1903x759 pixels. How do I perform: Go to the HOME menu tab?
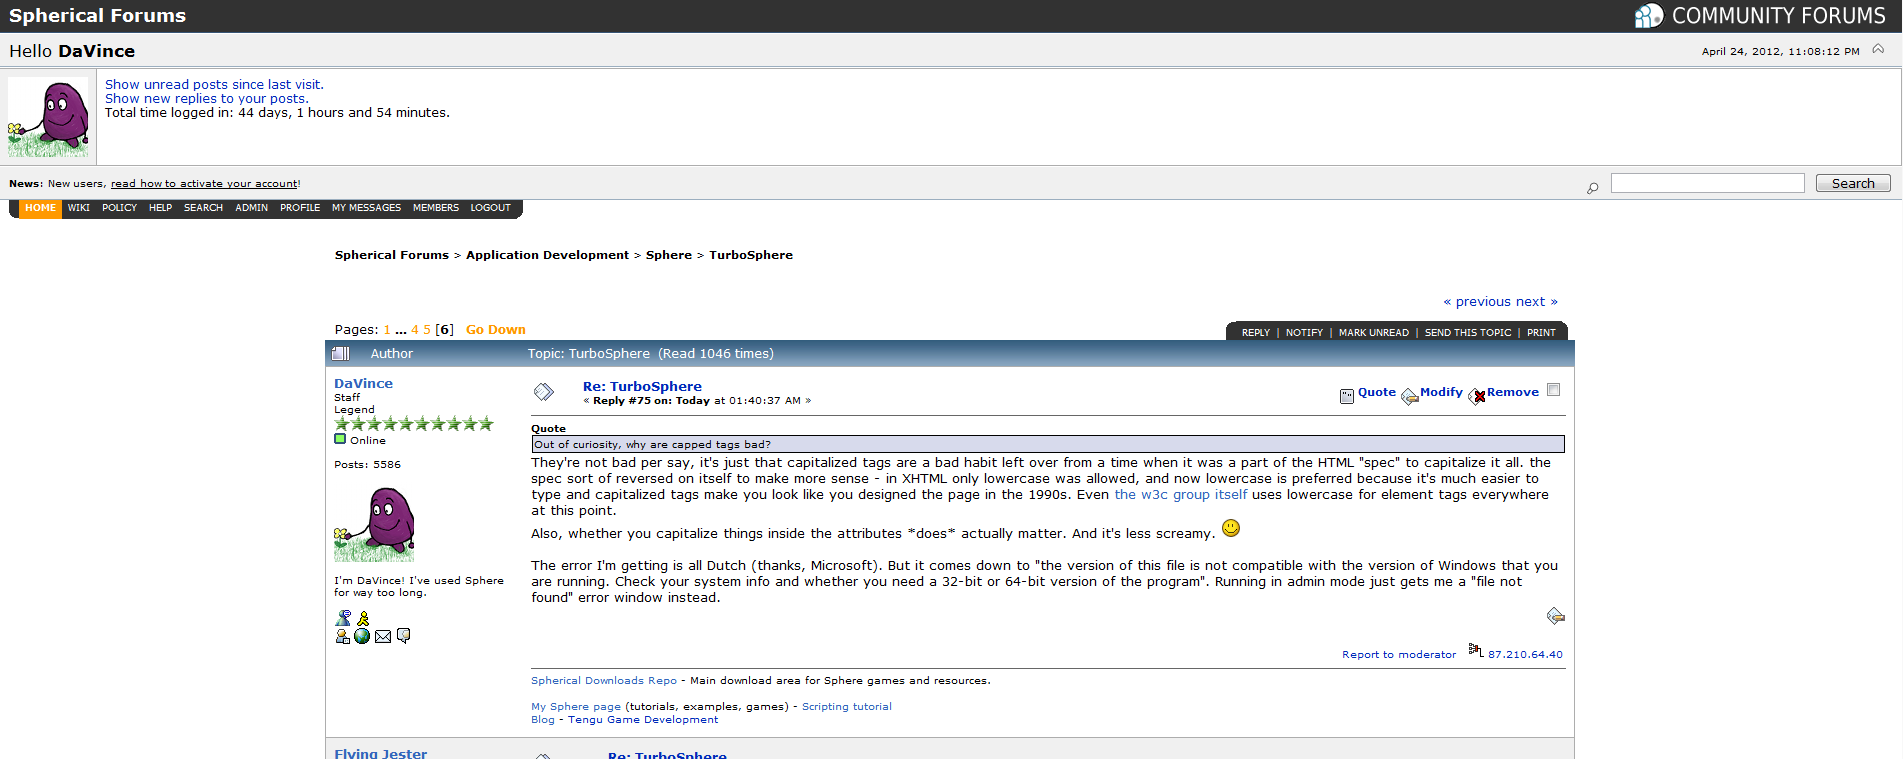pos(40,208)
